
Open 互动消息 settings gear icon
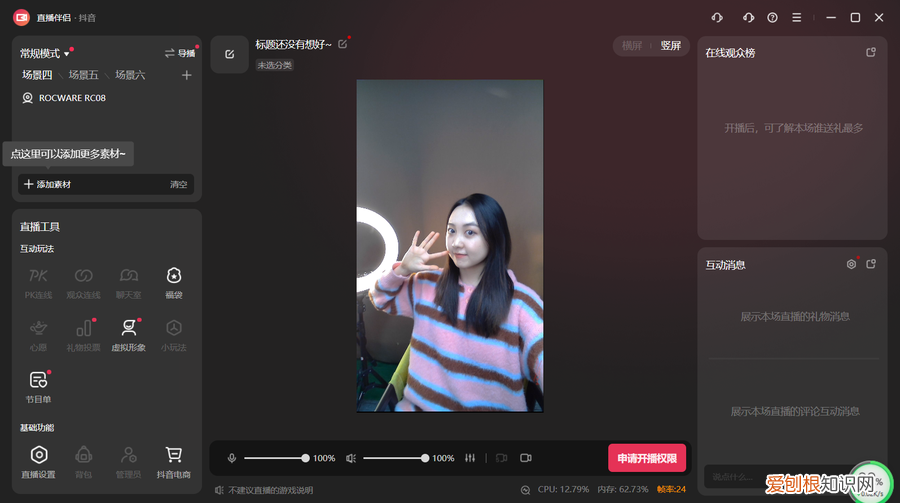tap(851, 264)
